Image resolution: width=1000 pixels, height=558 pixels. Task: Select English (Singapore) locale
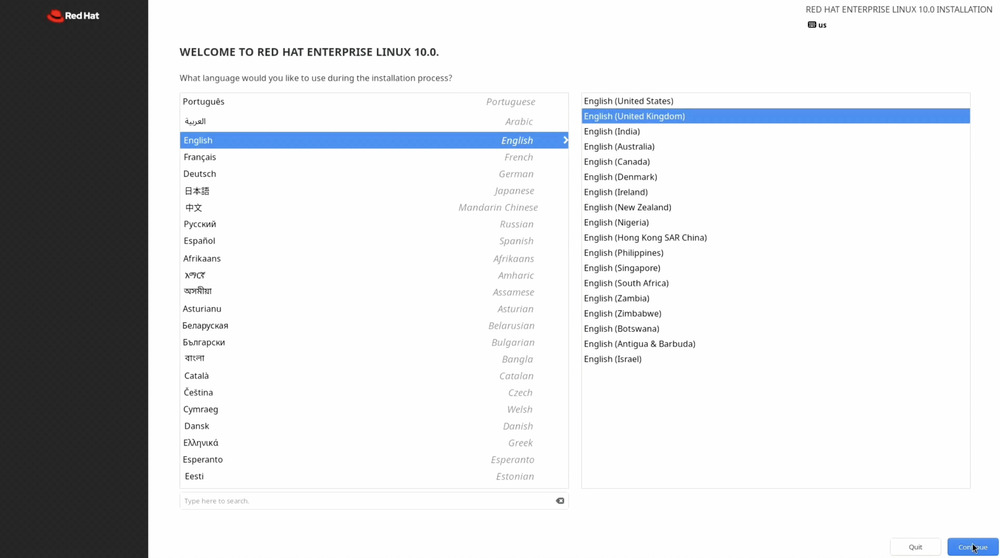pos(622,268)
